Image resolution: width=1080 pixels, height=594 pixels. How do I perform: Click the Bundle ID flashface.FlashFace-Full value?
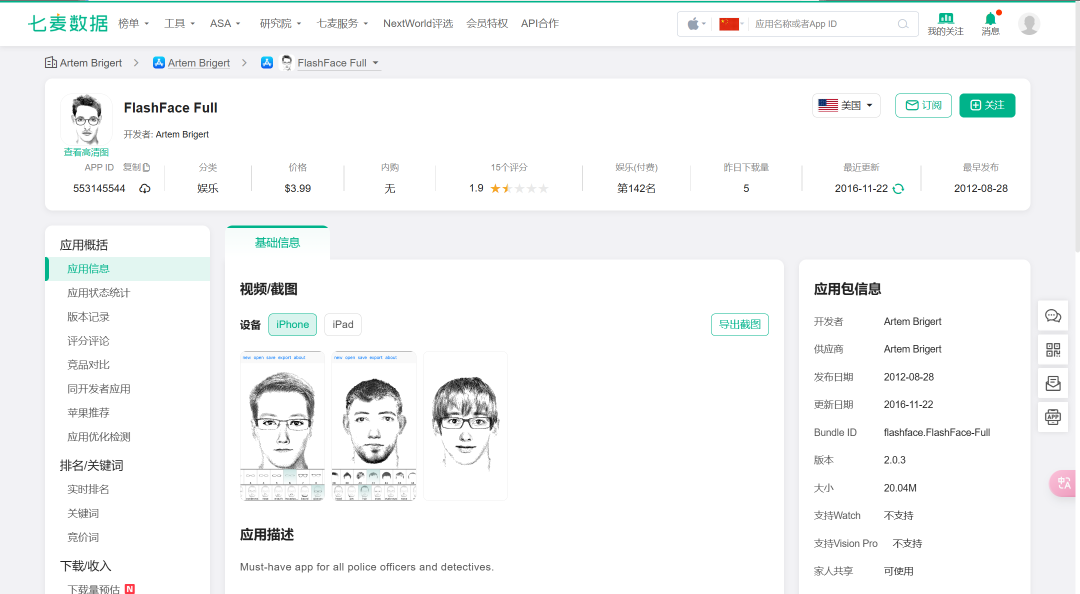937,433
